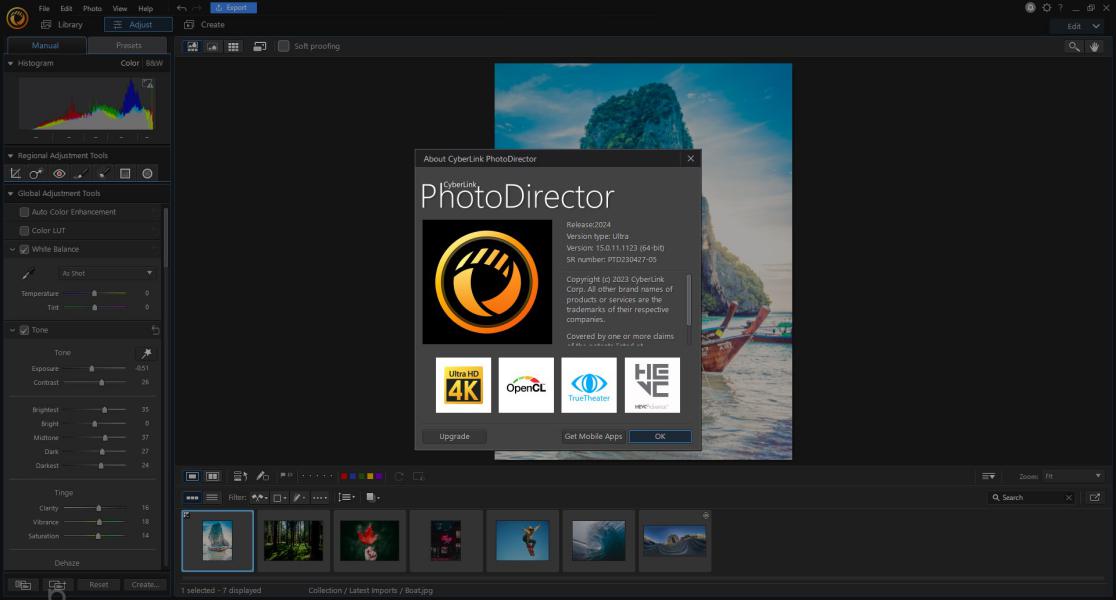Screen dimensions: 1116x600
Task: Click Get Mobile Apps button
Action: (x=593, y=436)
